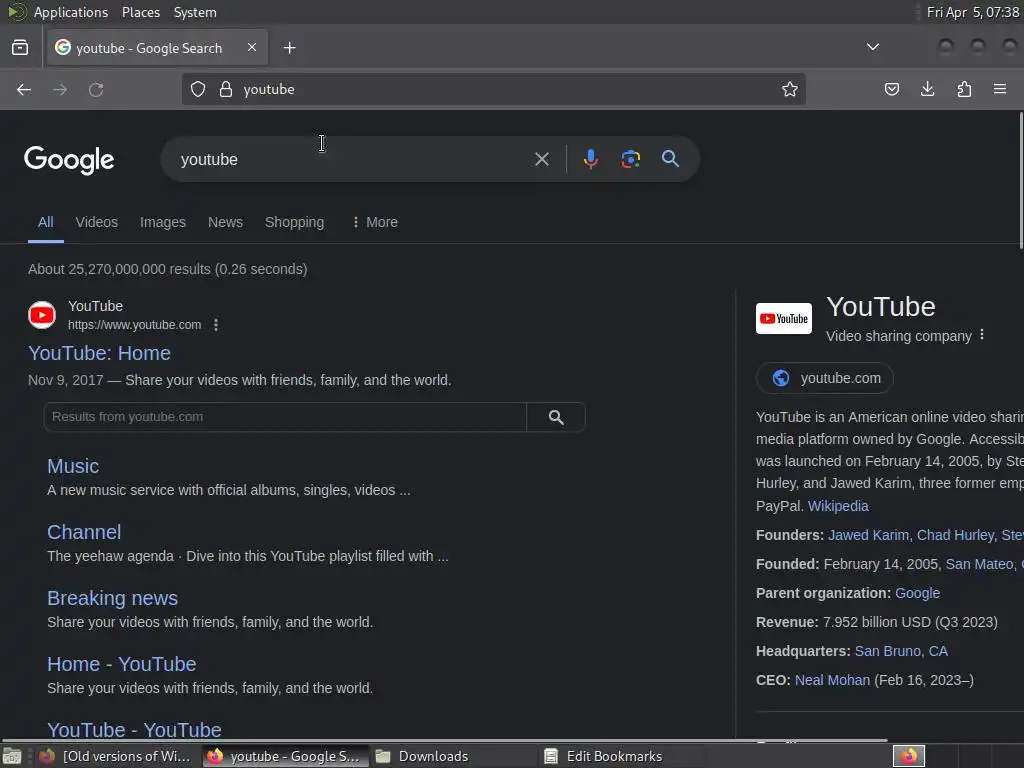Image resolution: width=1024 pixels, height=768 pixels.
Task: Open the tracking protection shield icon
Action: click(x=198, y=89)
